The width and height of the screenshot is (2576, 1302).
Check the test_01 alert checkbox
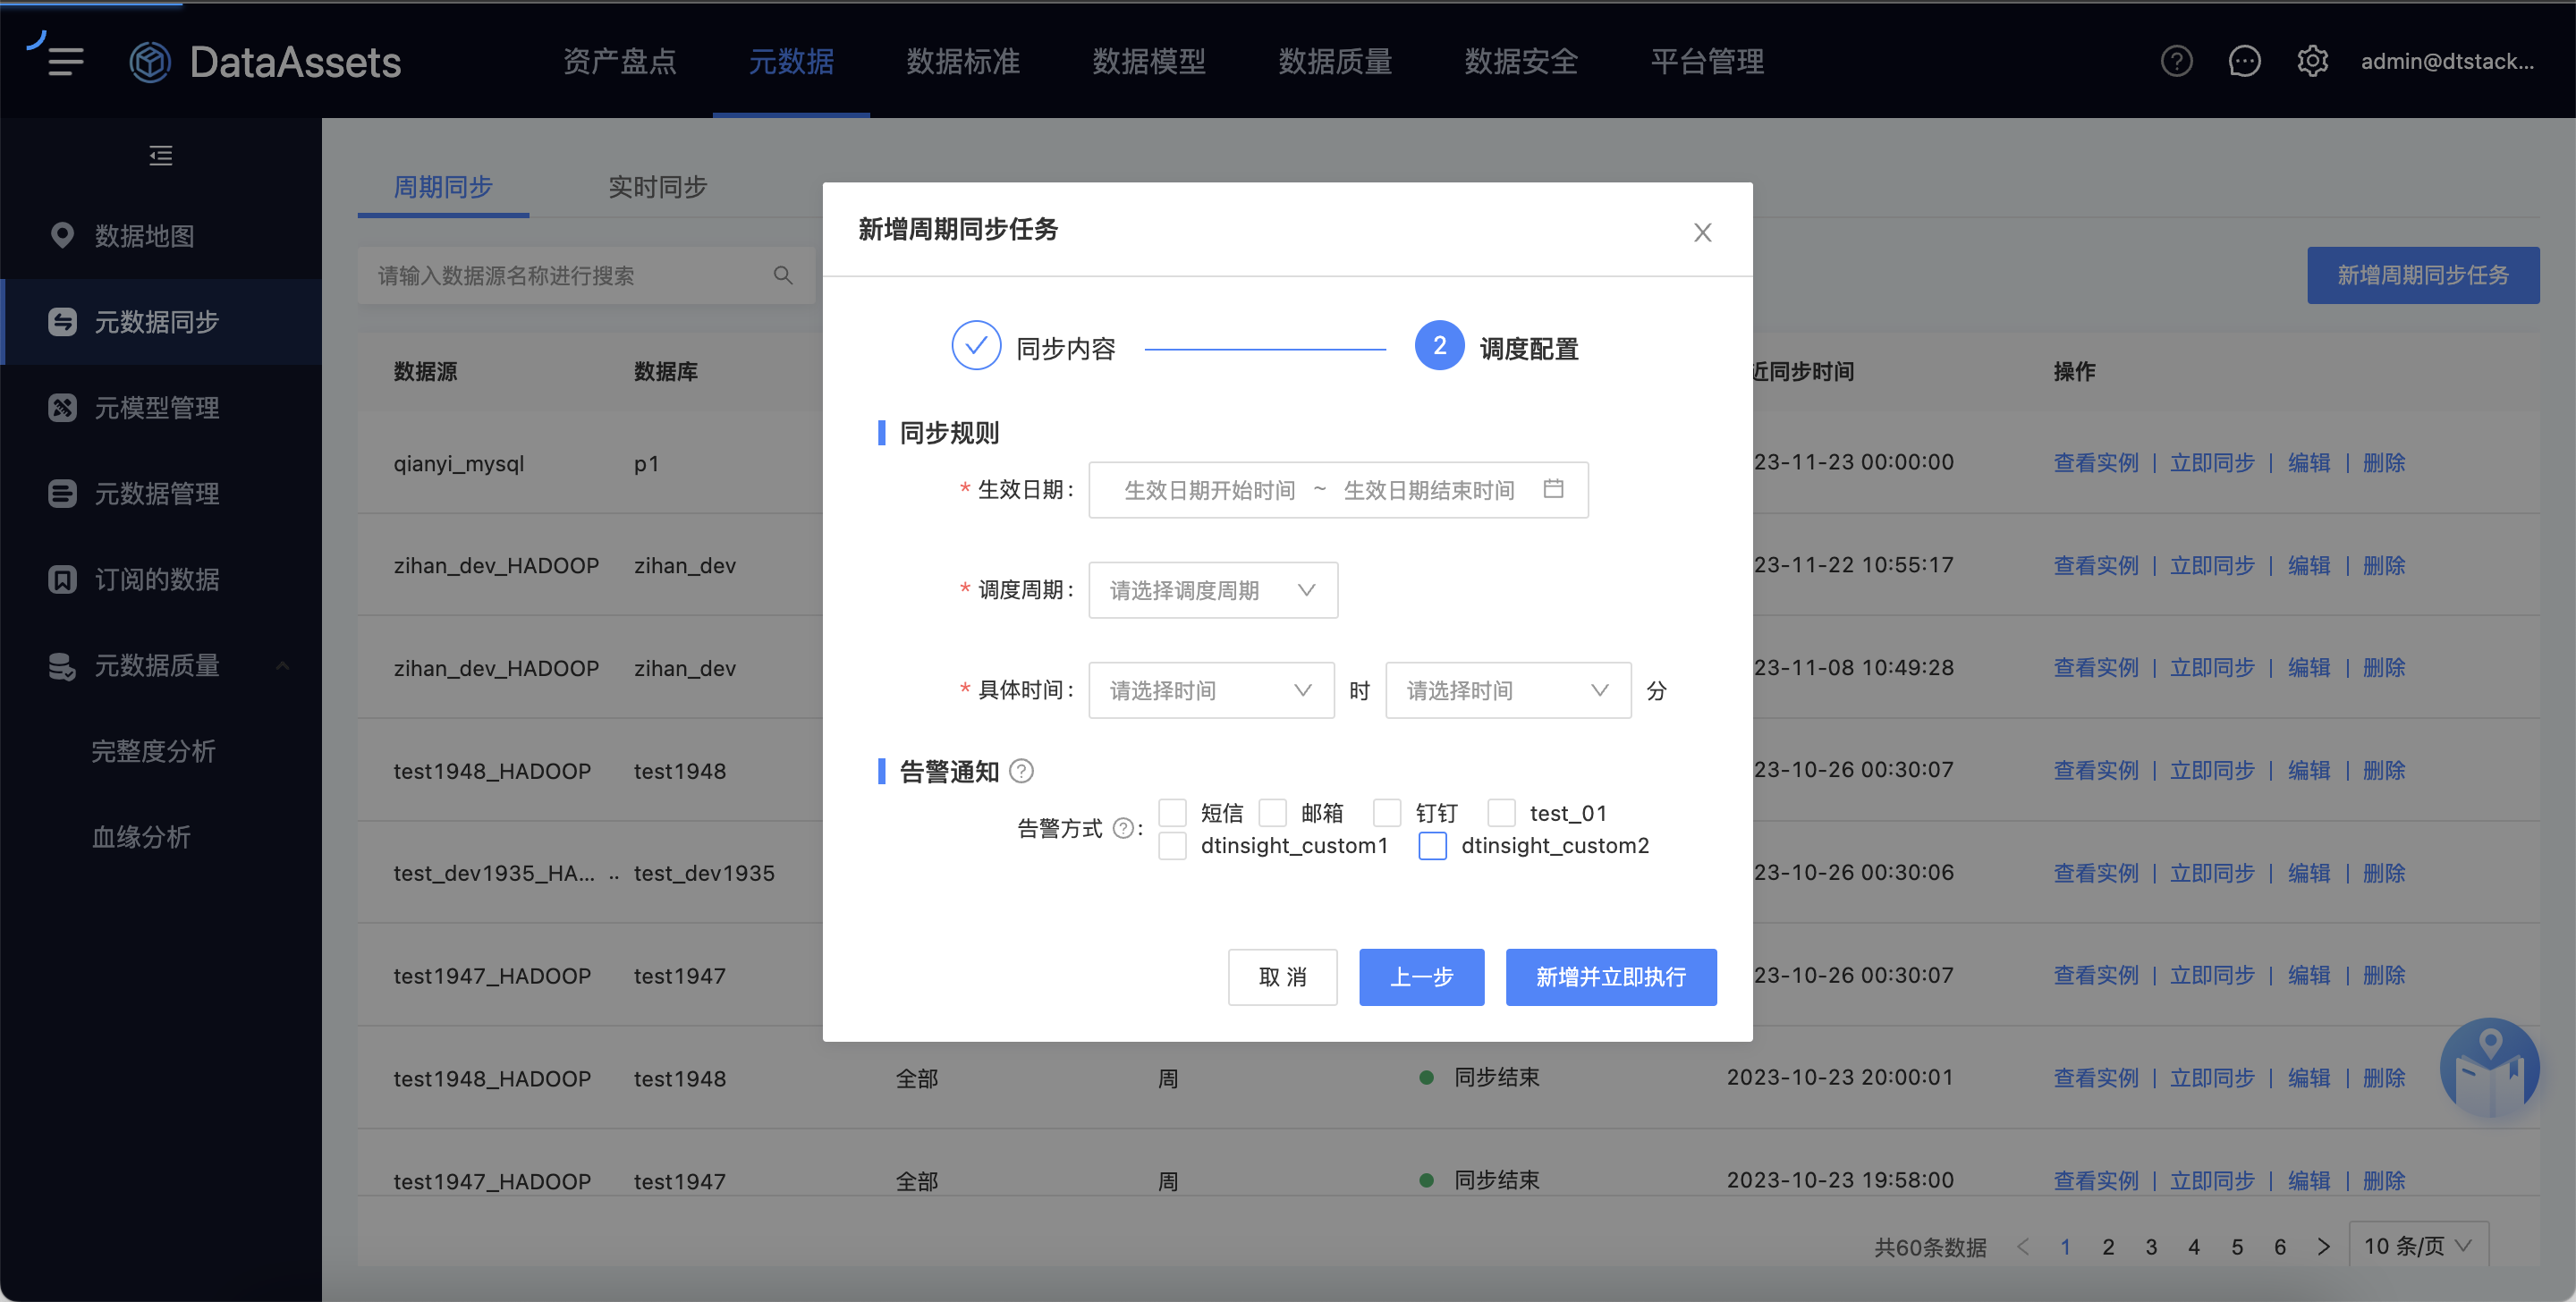1501,812
